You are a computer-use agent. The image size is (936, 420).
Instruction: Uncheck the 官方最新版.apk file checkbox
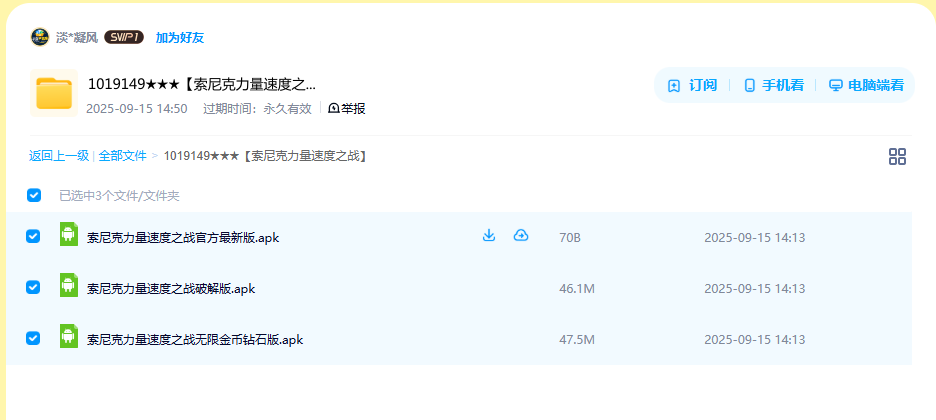pyautogui.click(x=33, y=236)
